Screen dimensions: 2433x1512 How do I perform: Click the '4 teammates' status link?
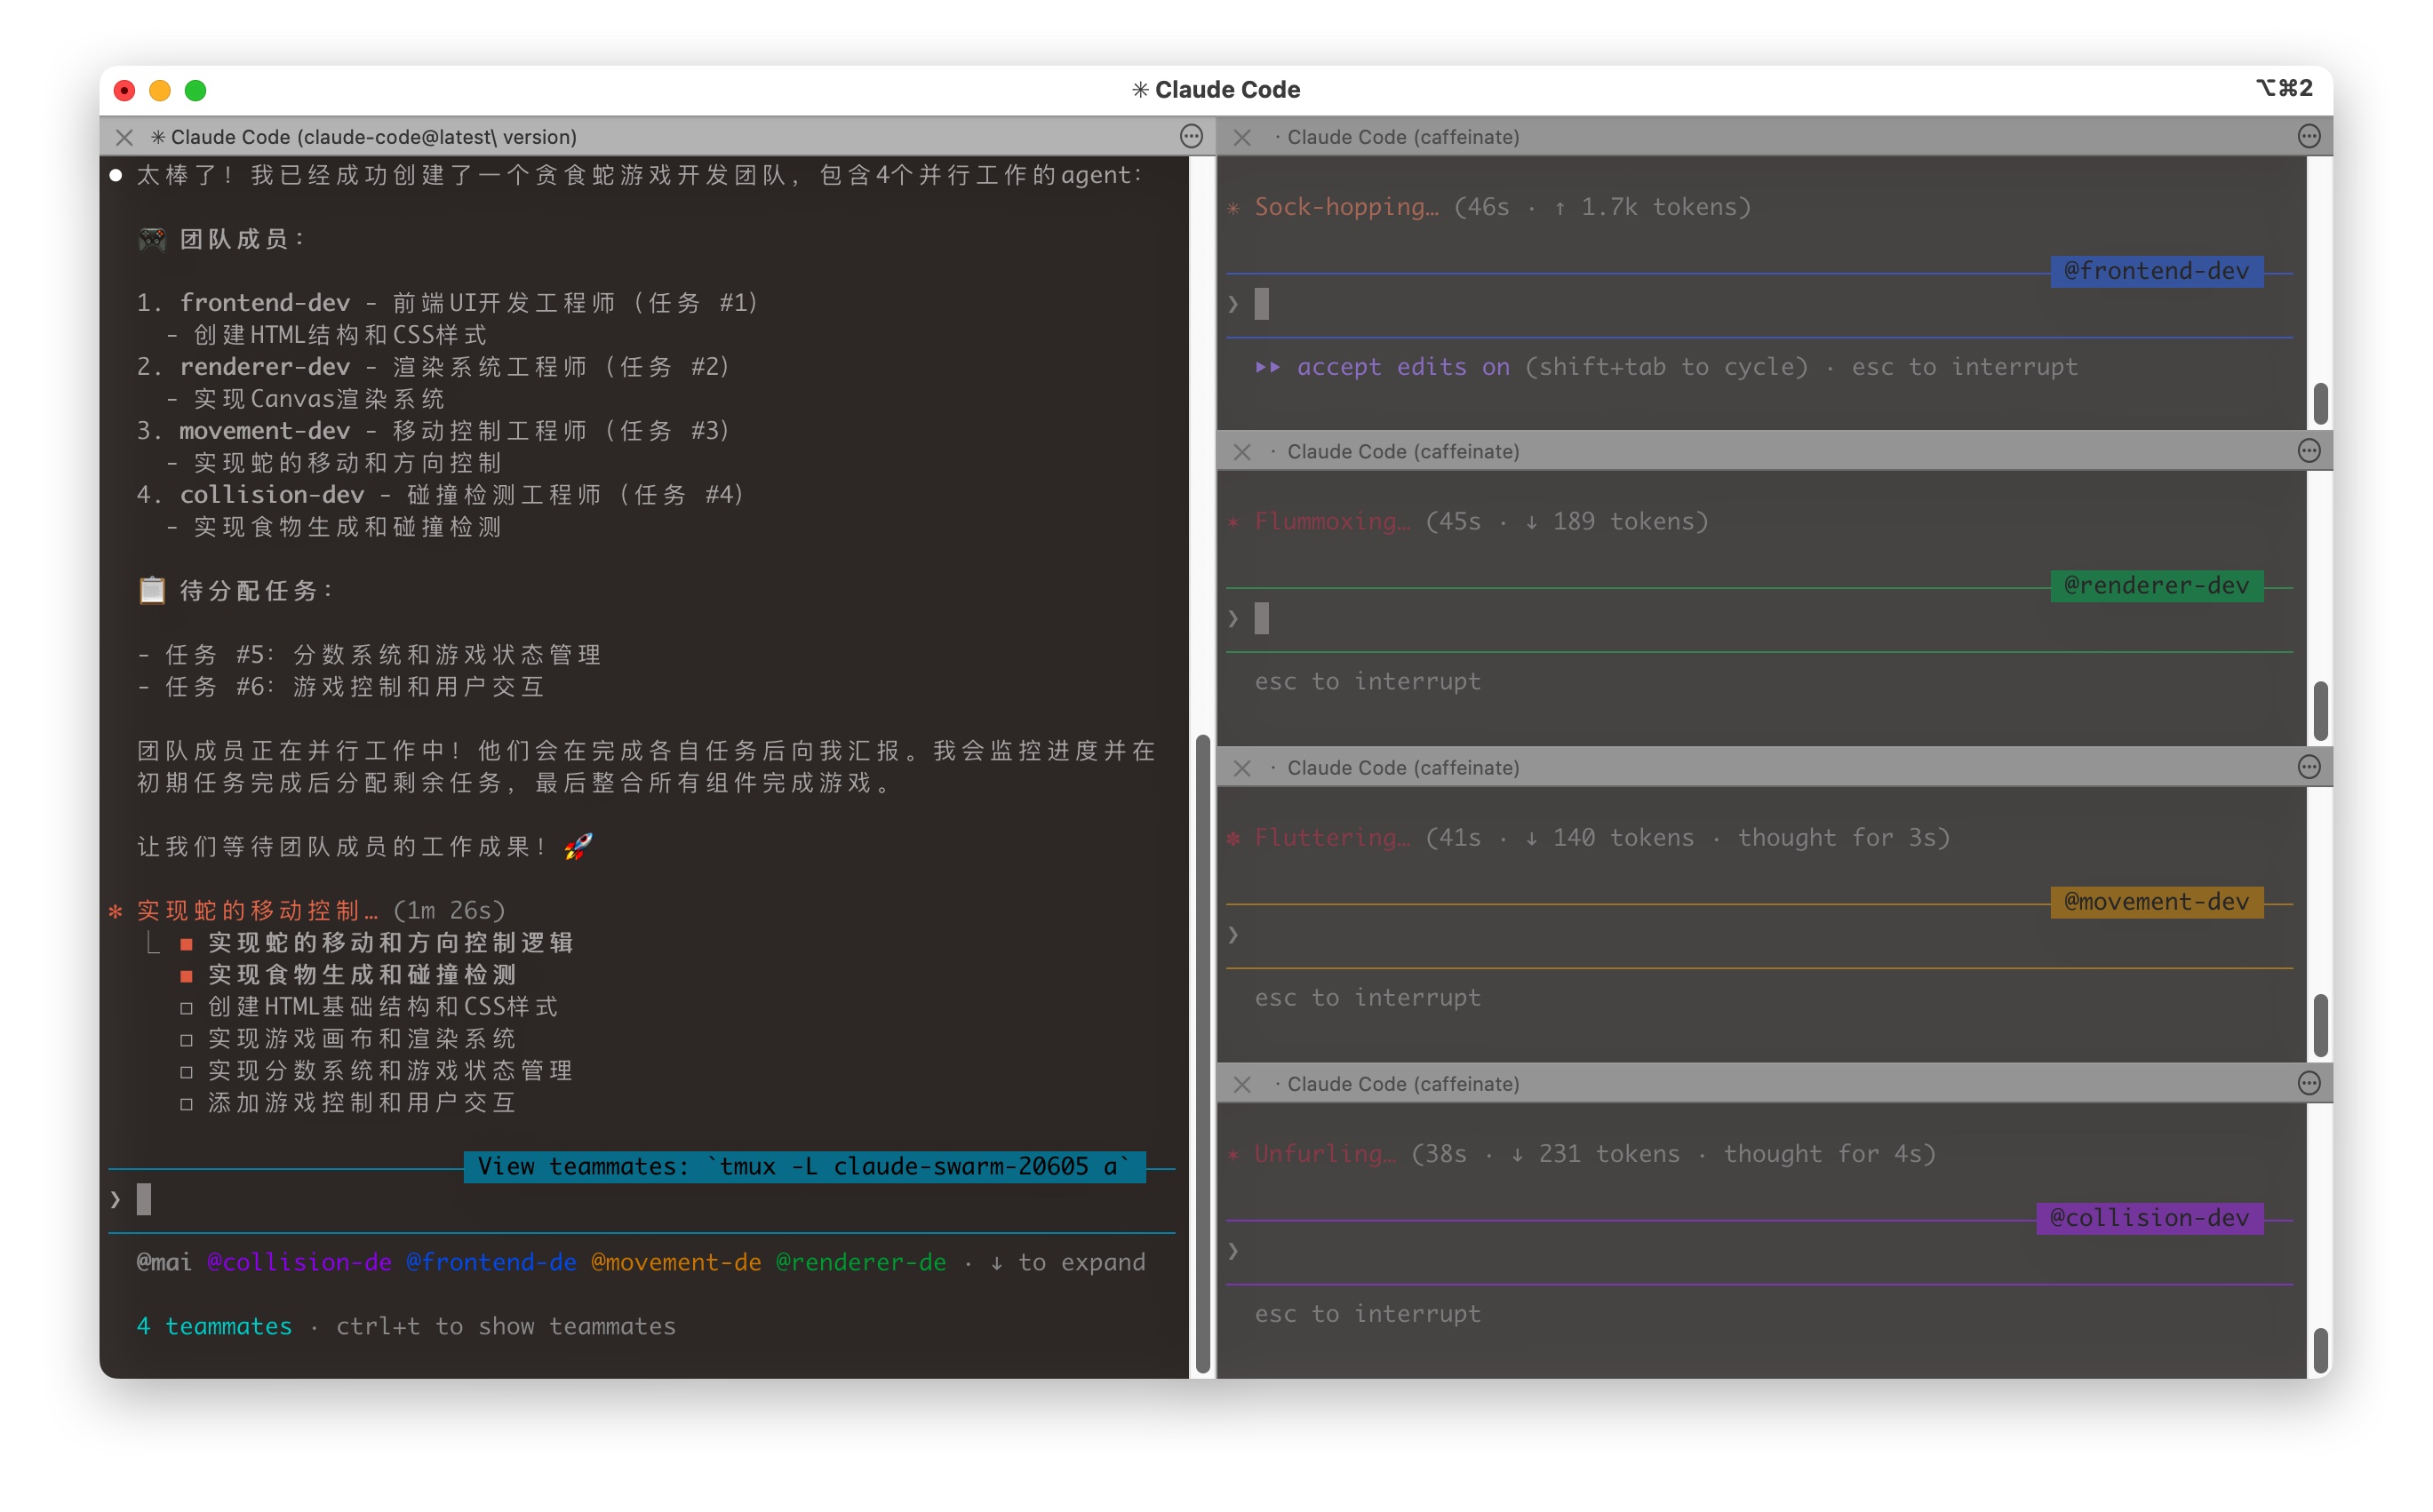pyautogui.click(x=214, y=1327)
